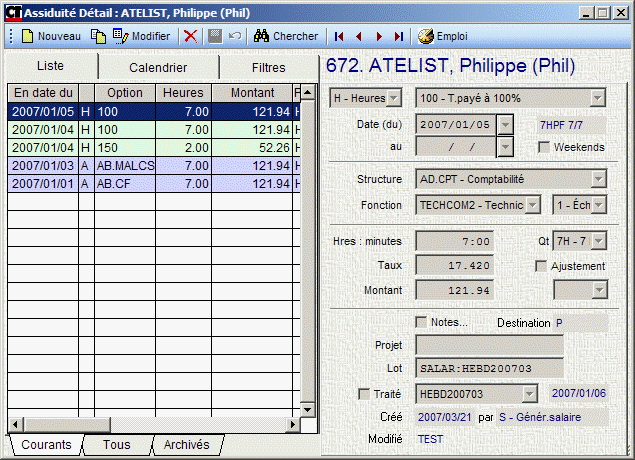Open the H - Heures type dropdown

point(393,98)
